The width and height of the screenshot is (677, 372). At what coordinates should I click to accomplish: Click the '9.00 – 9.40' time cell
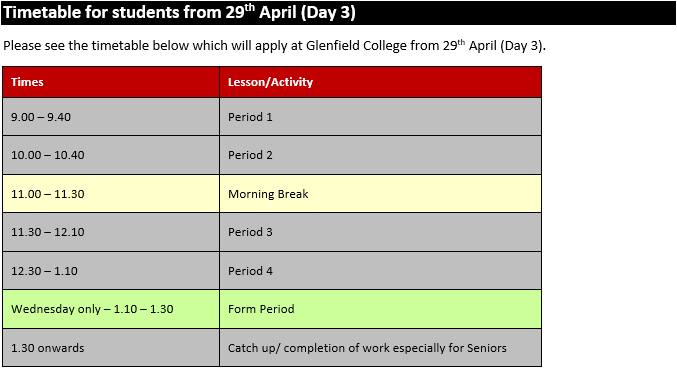(111, 117)
